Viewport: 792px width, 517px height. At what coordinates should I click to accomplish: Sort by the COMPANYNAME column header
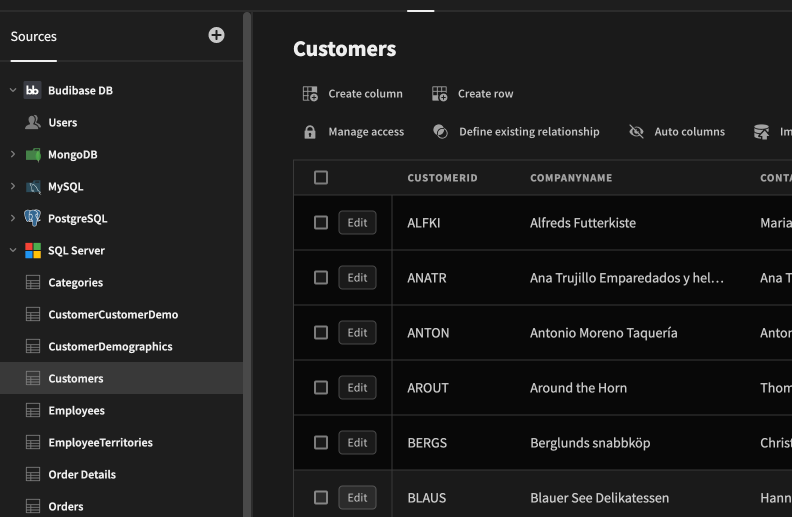click(571, 178)
